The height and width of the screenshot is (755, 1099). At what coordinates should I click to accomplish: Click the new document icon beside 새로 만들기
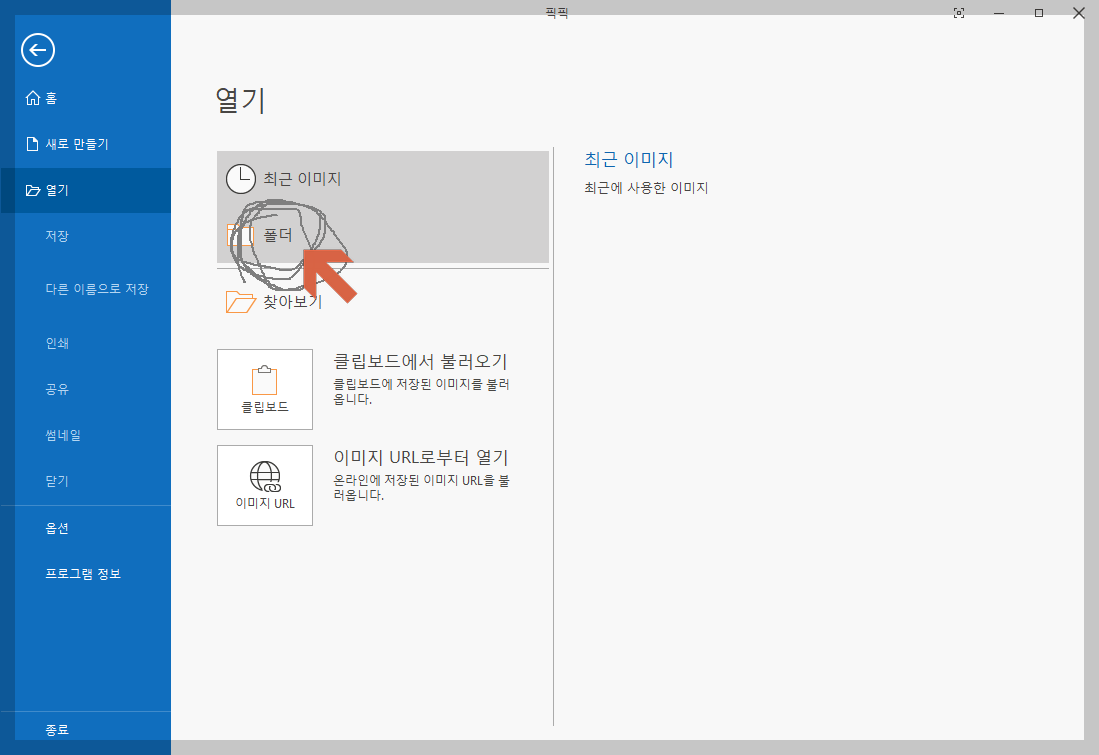(30, 143)
